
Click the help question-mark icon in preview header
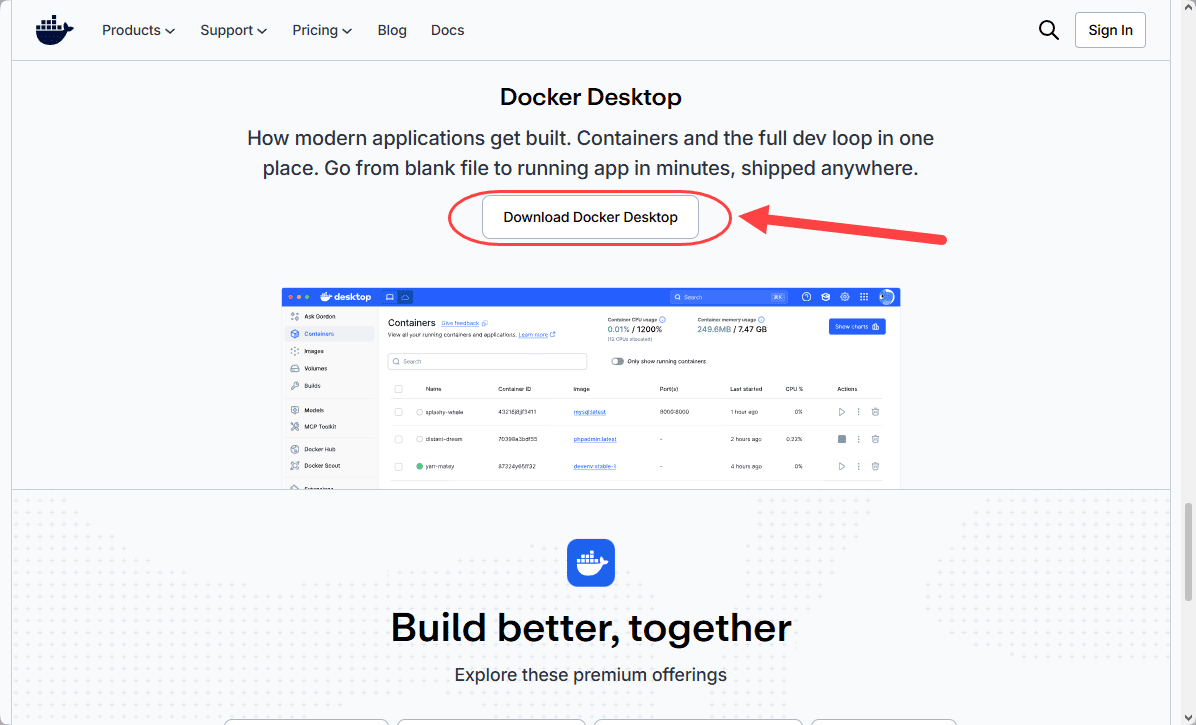pos(806,297)
